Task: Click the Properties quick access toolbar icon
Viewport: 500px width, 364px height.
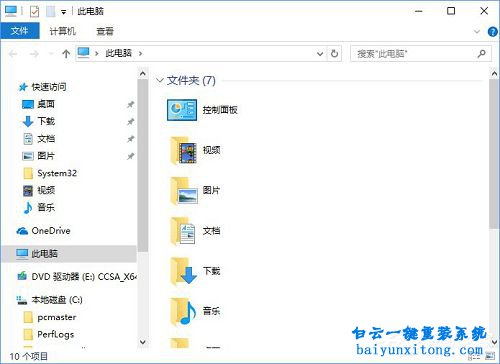Action: tap(35, 11)
